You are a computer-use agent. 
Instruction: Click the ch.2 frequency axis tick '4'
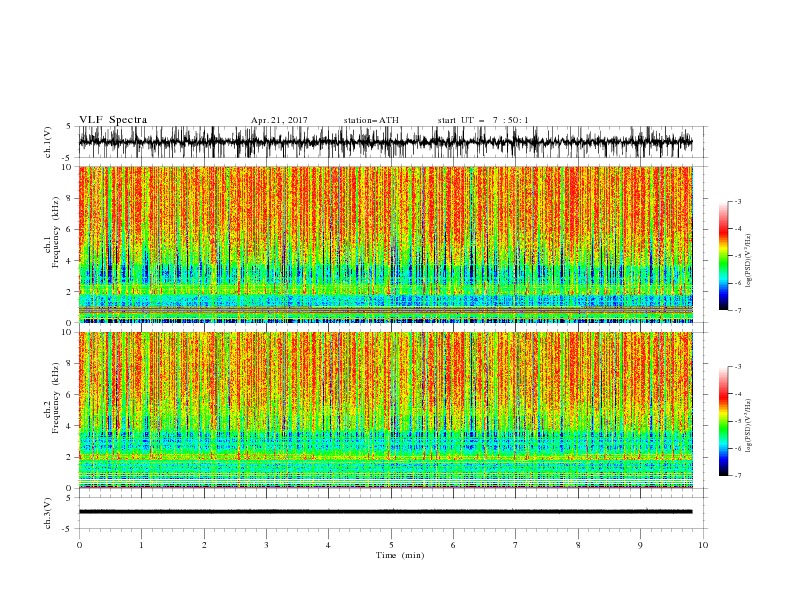[70, 426]
